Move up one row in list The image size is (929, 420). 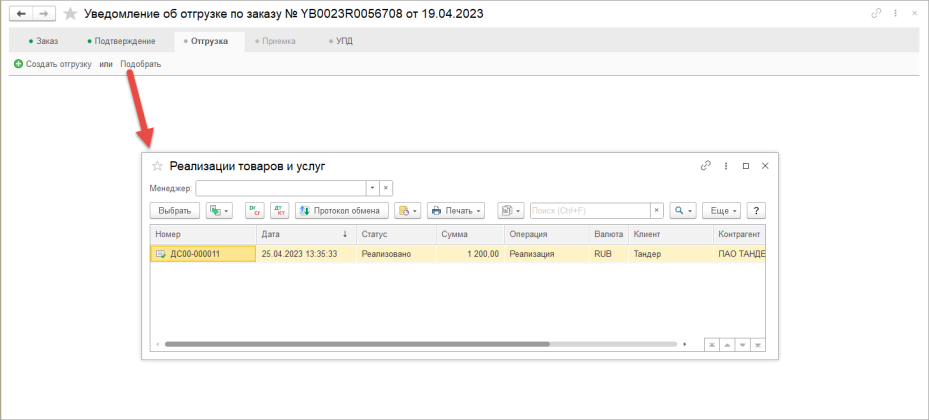tap(728, 345)
